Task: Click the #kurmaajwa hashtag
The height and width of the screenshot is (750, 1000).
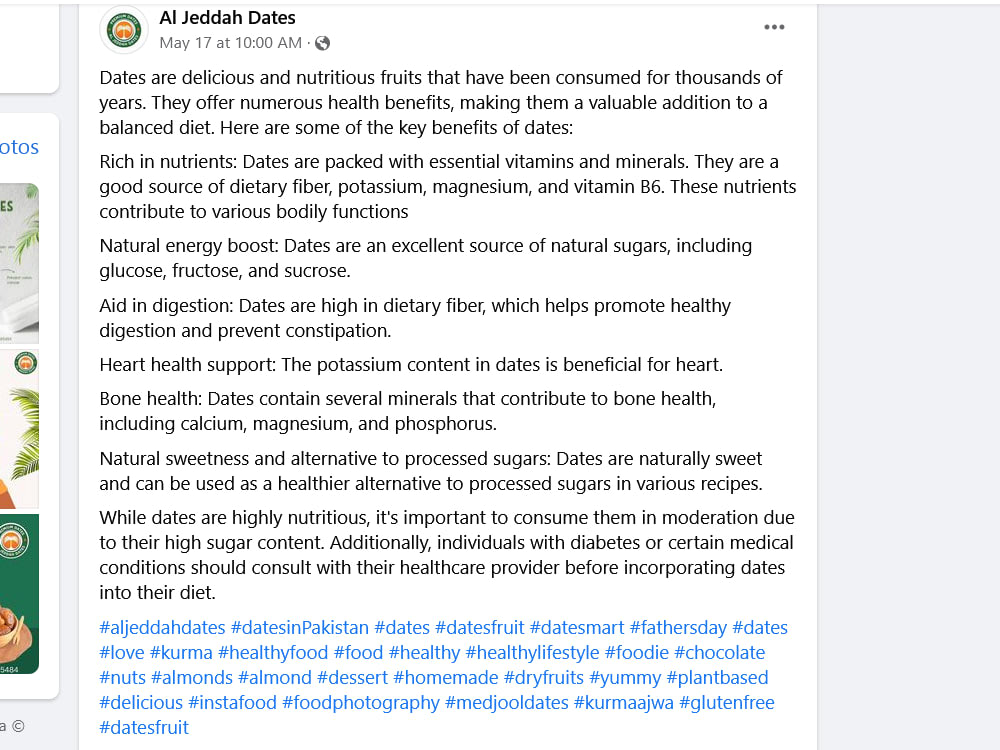Action: [624, 702]
